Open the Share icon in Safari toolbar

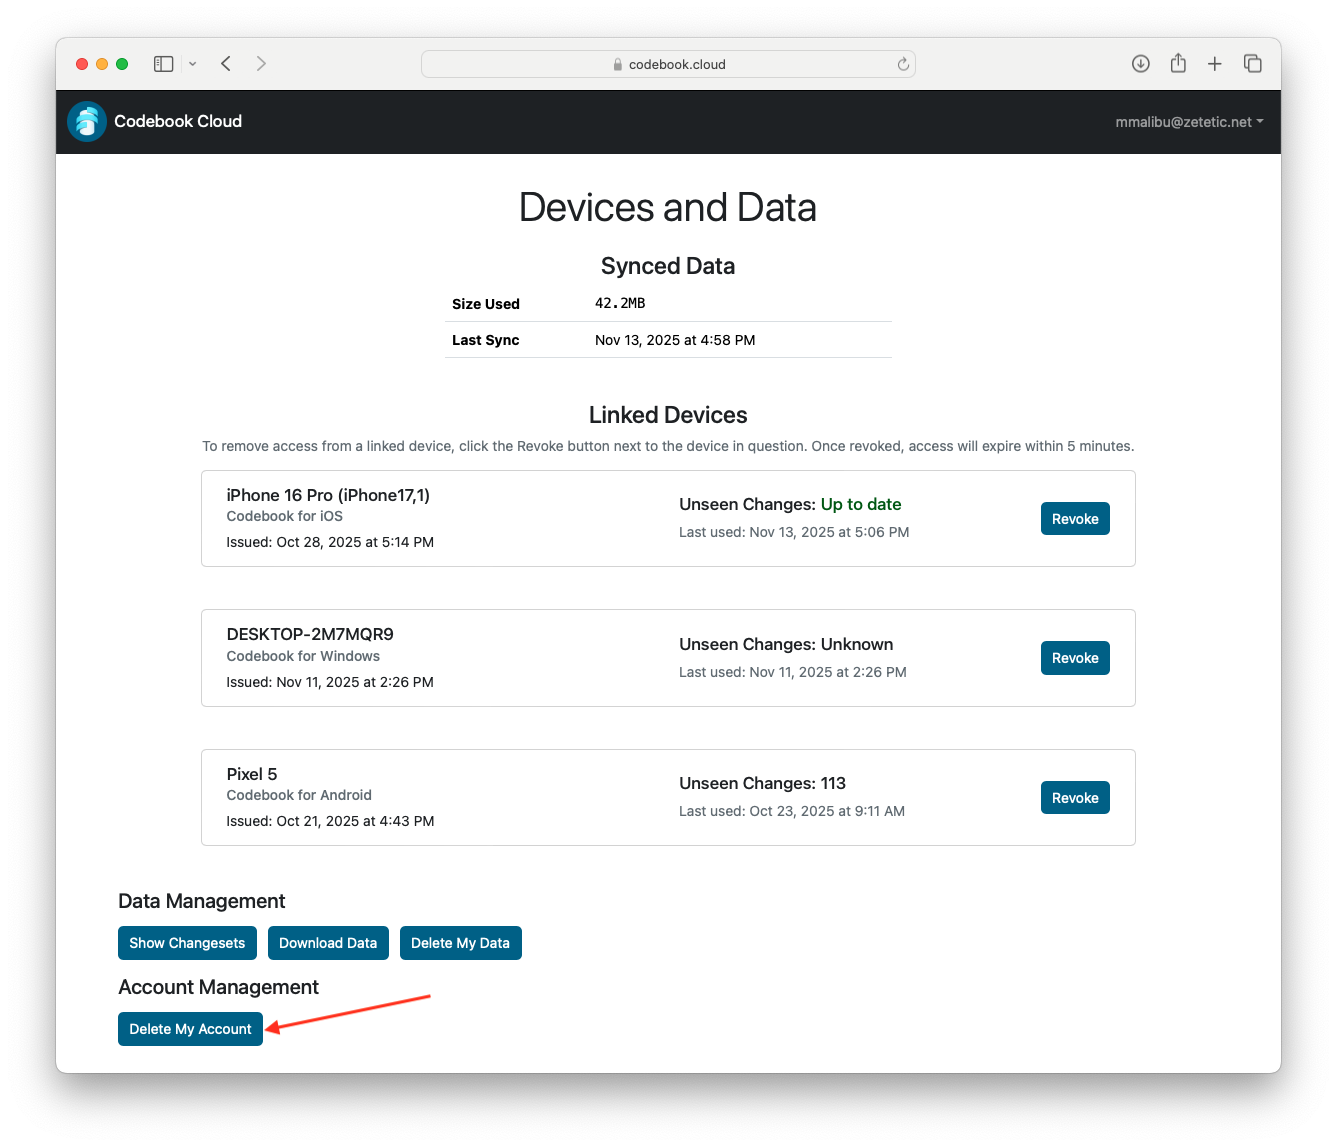[x=1178, y=63]
